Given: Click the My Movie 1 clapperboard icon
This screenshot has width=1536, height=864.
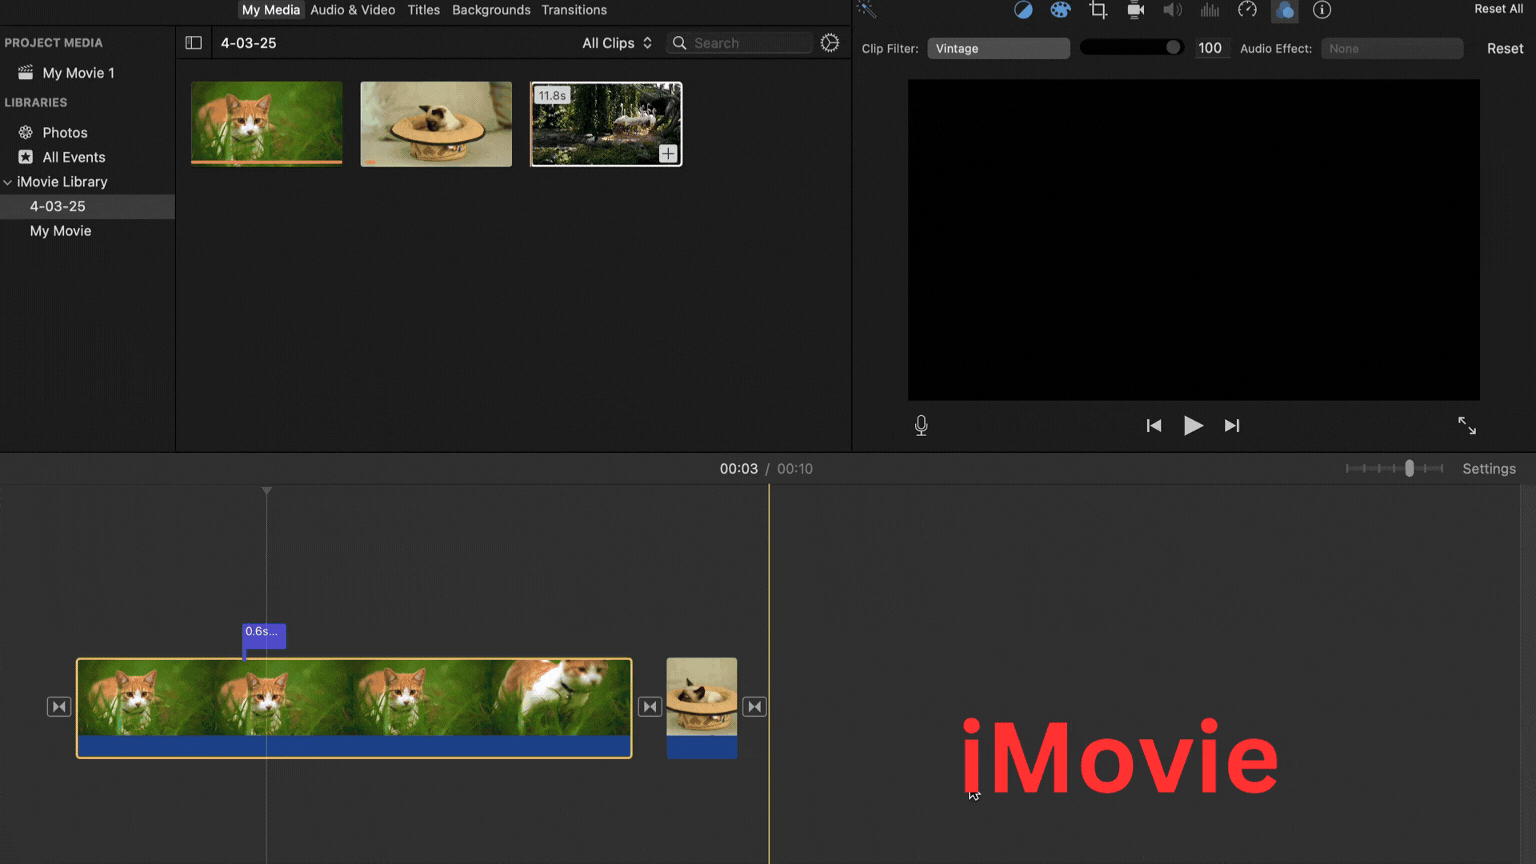Looking at the screenshot, I should [x=26, y=73].
